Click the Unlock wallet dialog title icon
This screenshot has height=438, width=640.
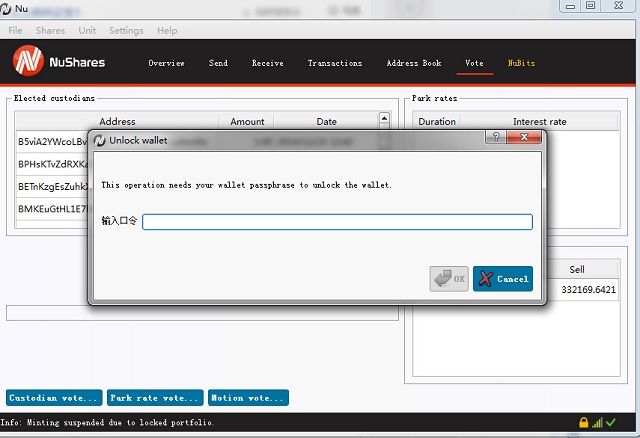[x=100, y=140]
